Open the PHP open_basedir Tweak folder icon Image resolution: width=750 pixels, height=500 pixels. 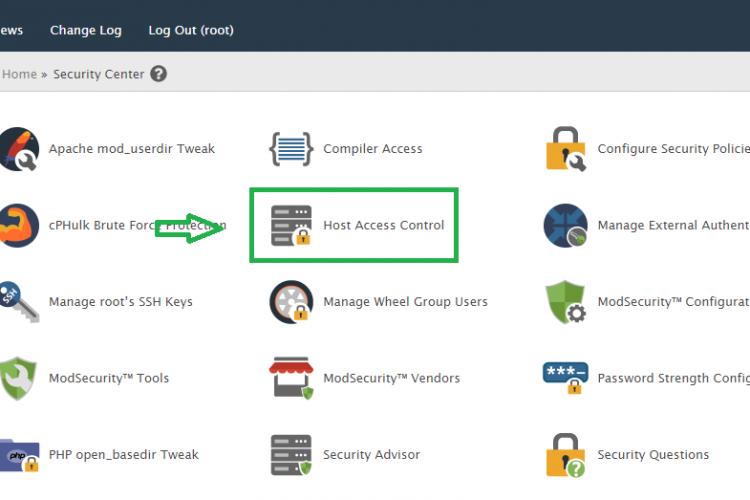[19, 455]
